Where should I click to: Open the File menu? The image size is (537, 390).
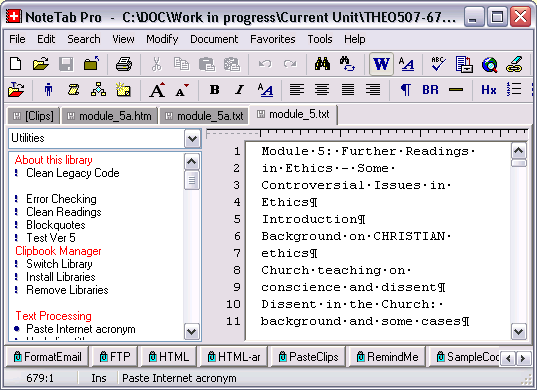(x=17, y=39)
